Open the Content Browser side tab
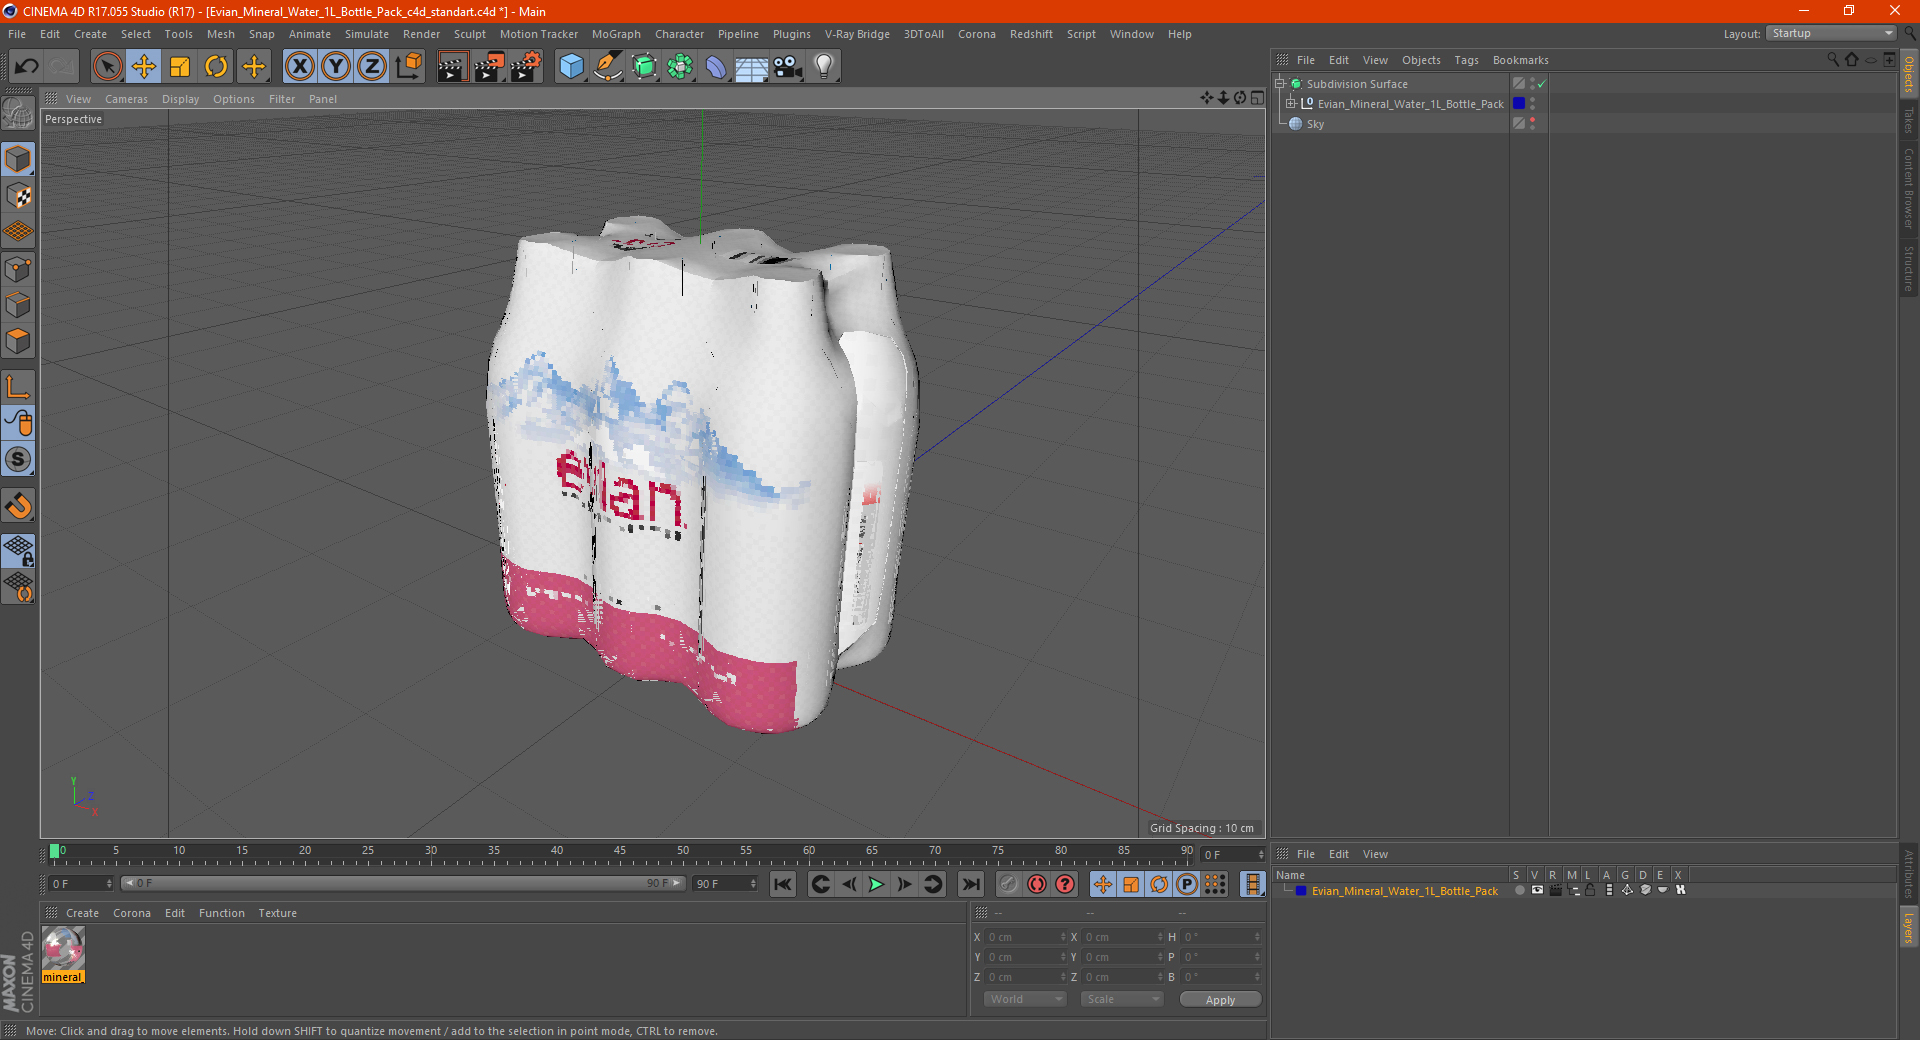Viewport: 1920px width, 1040px height. (1909, 188)
